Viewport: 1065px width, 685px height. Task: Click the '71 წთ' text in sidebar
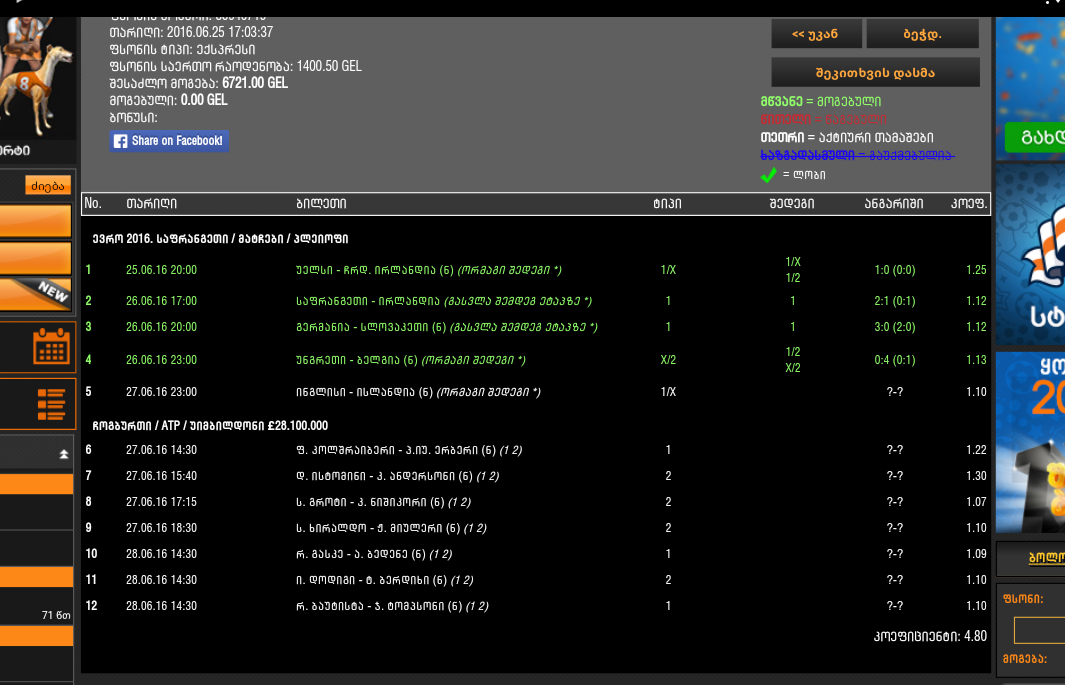[x=56, y=615]
